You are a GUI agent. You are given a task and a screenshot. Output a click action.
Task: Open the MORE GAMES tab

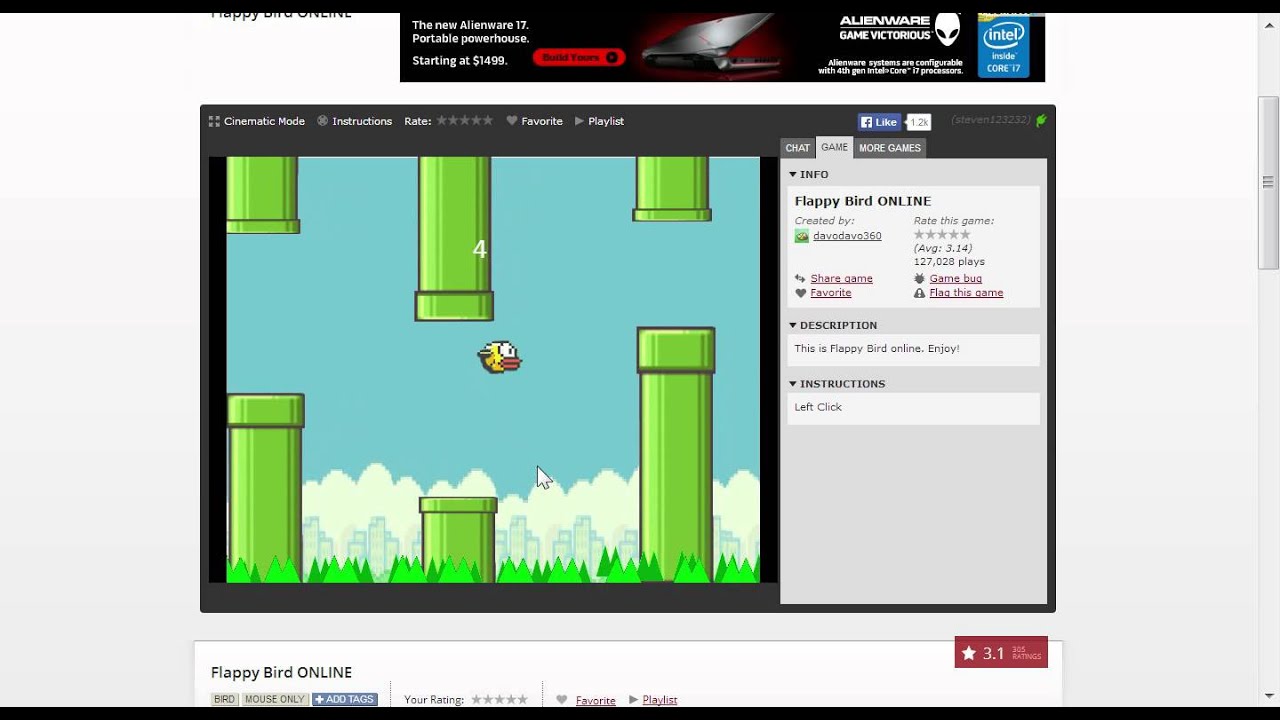point(890,148)
